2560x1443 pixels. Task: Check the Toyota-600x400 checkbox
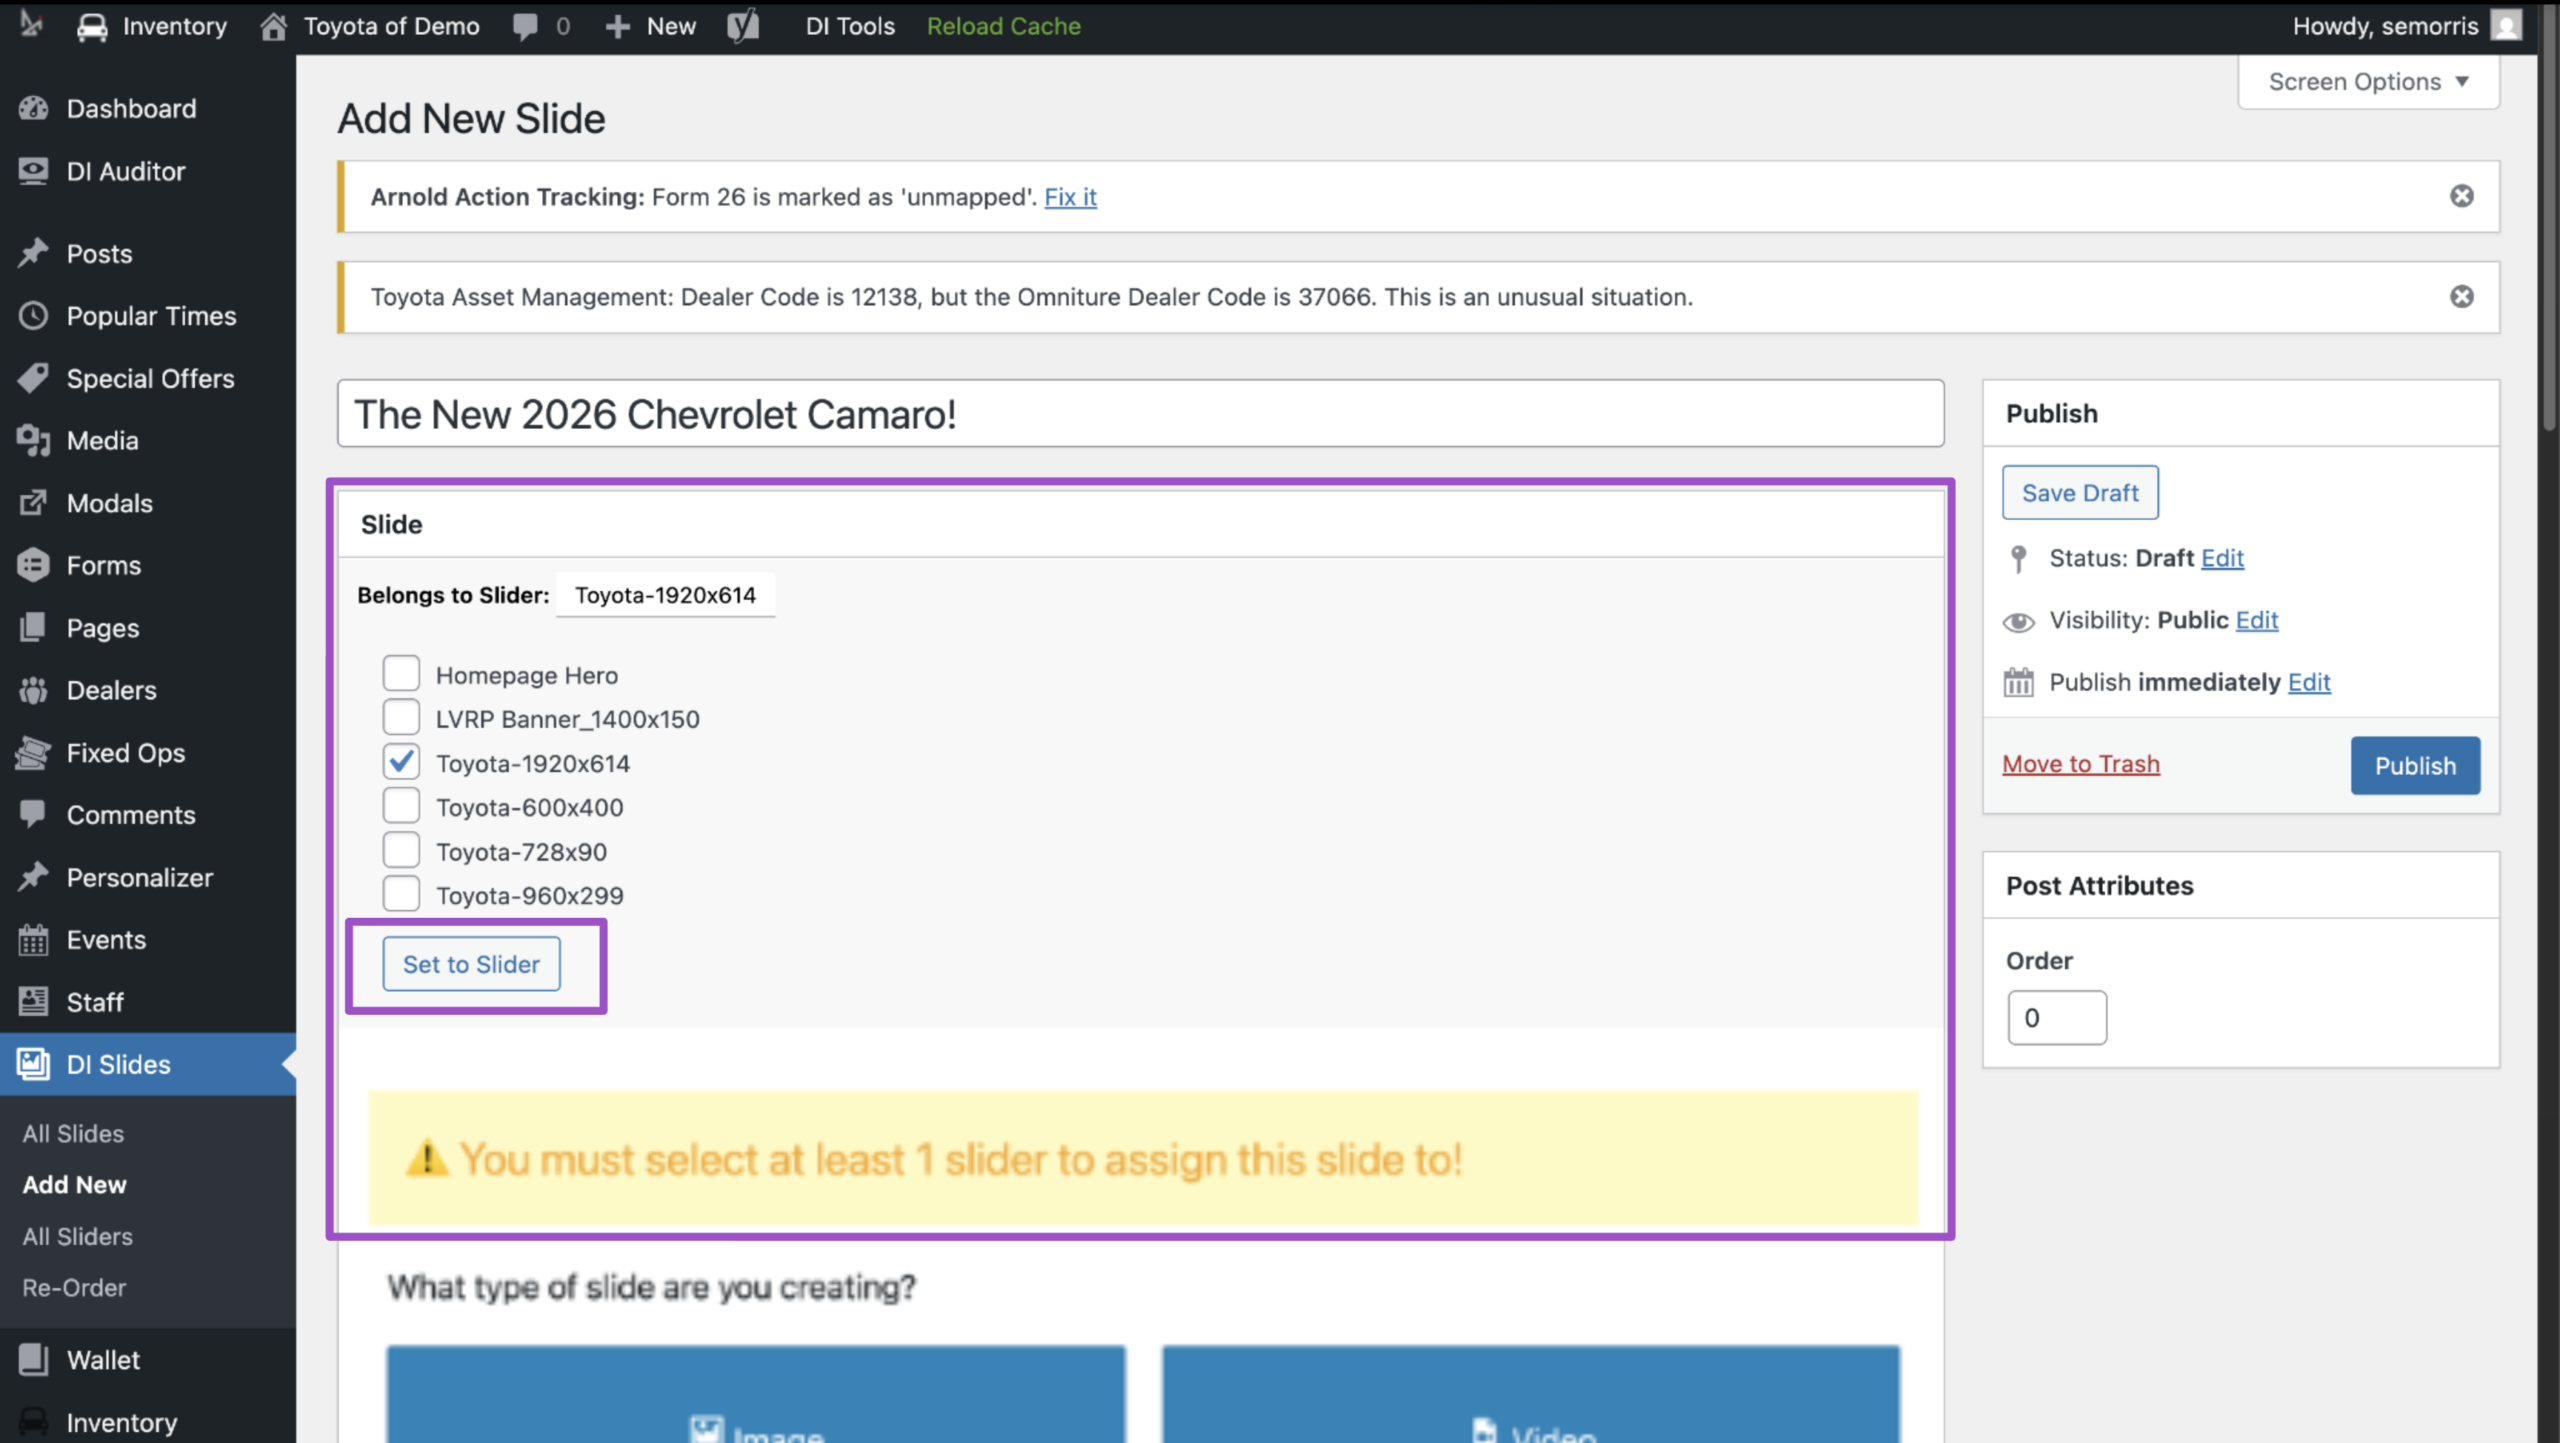click(401, 805)
